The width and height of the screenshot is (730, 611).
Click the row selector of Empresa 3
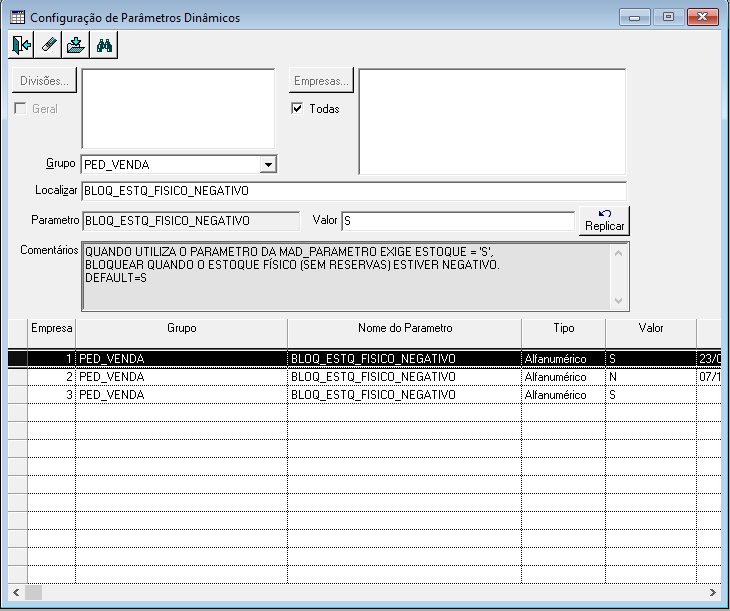18,395
